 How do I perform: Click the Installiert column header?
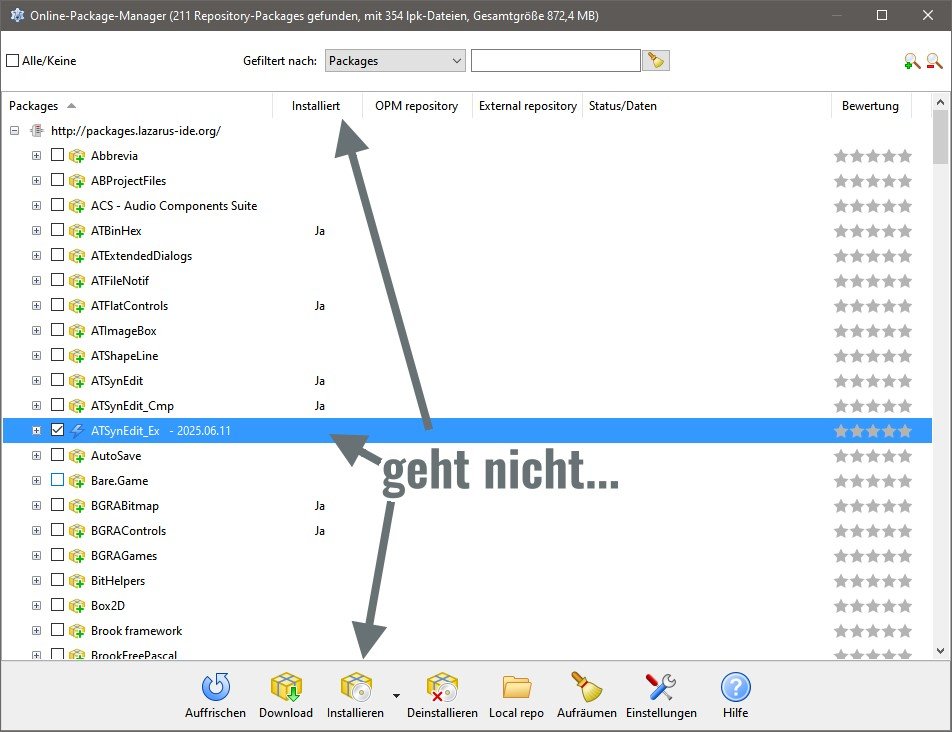(x=317, y=106)
